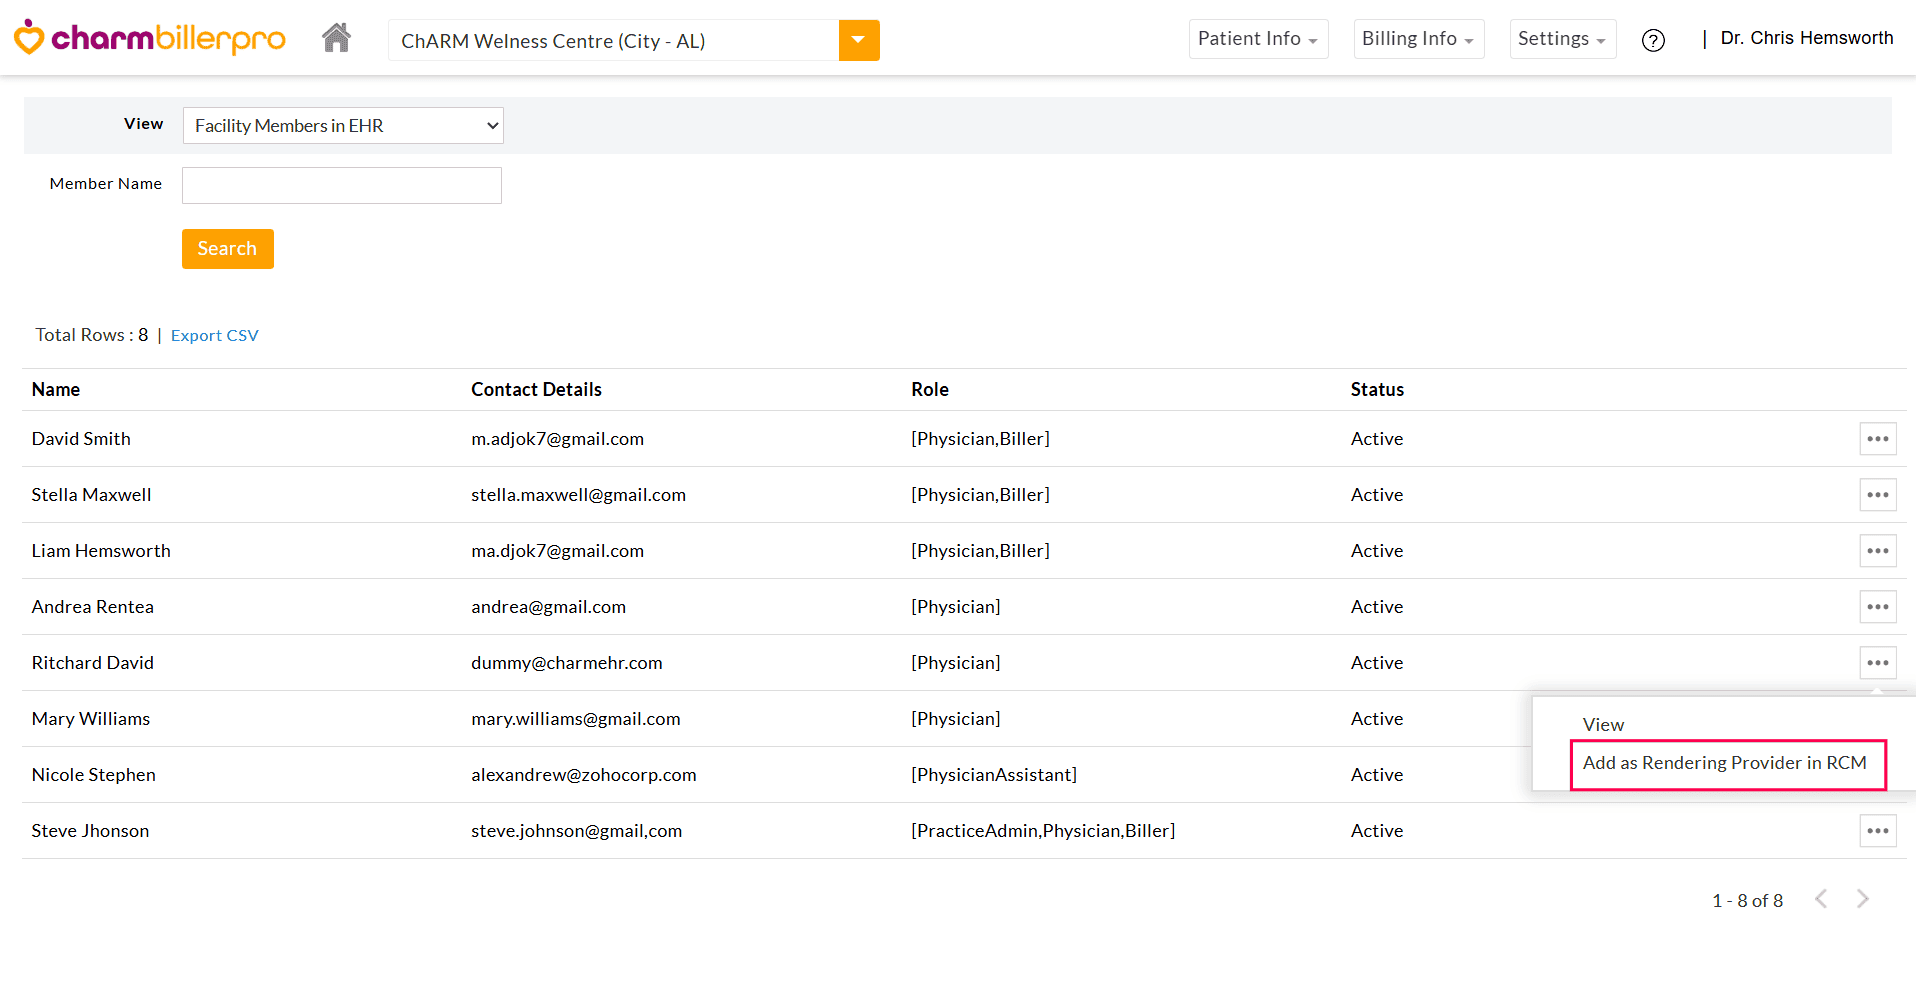This screenshot has height=983, width=1916.
Task: Click email mary.williams@gmail.com
Action: (576, 719)
